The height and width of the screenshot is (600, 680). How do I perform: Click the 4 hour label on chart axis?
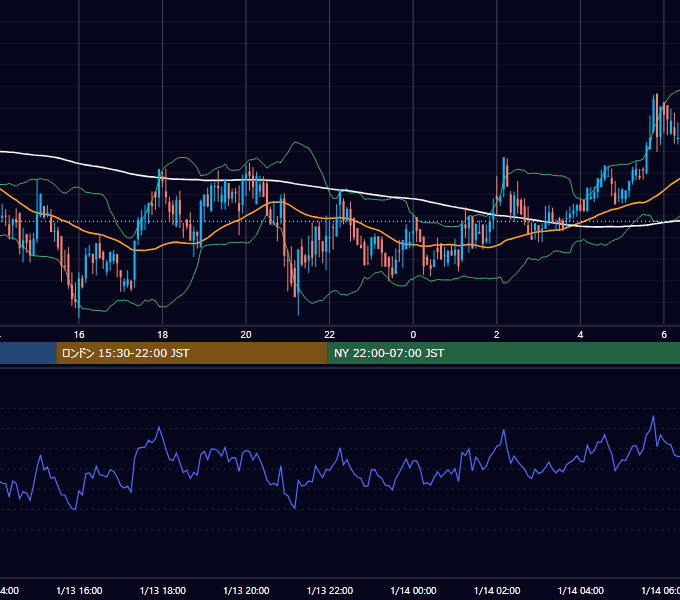[580, 334]
